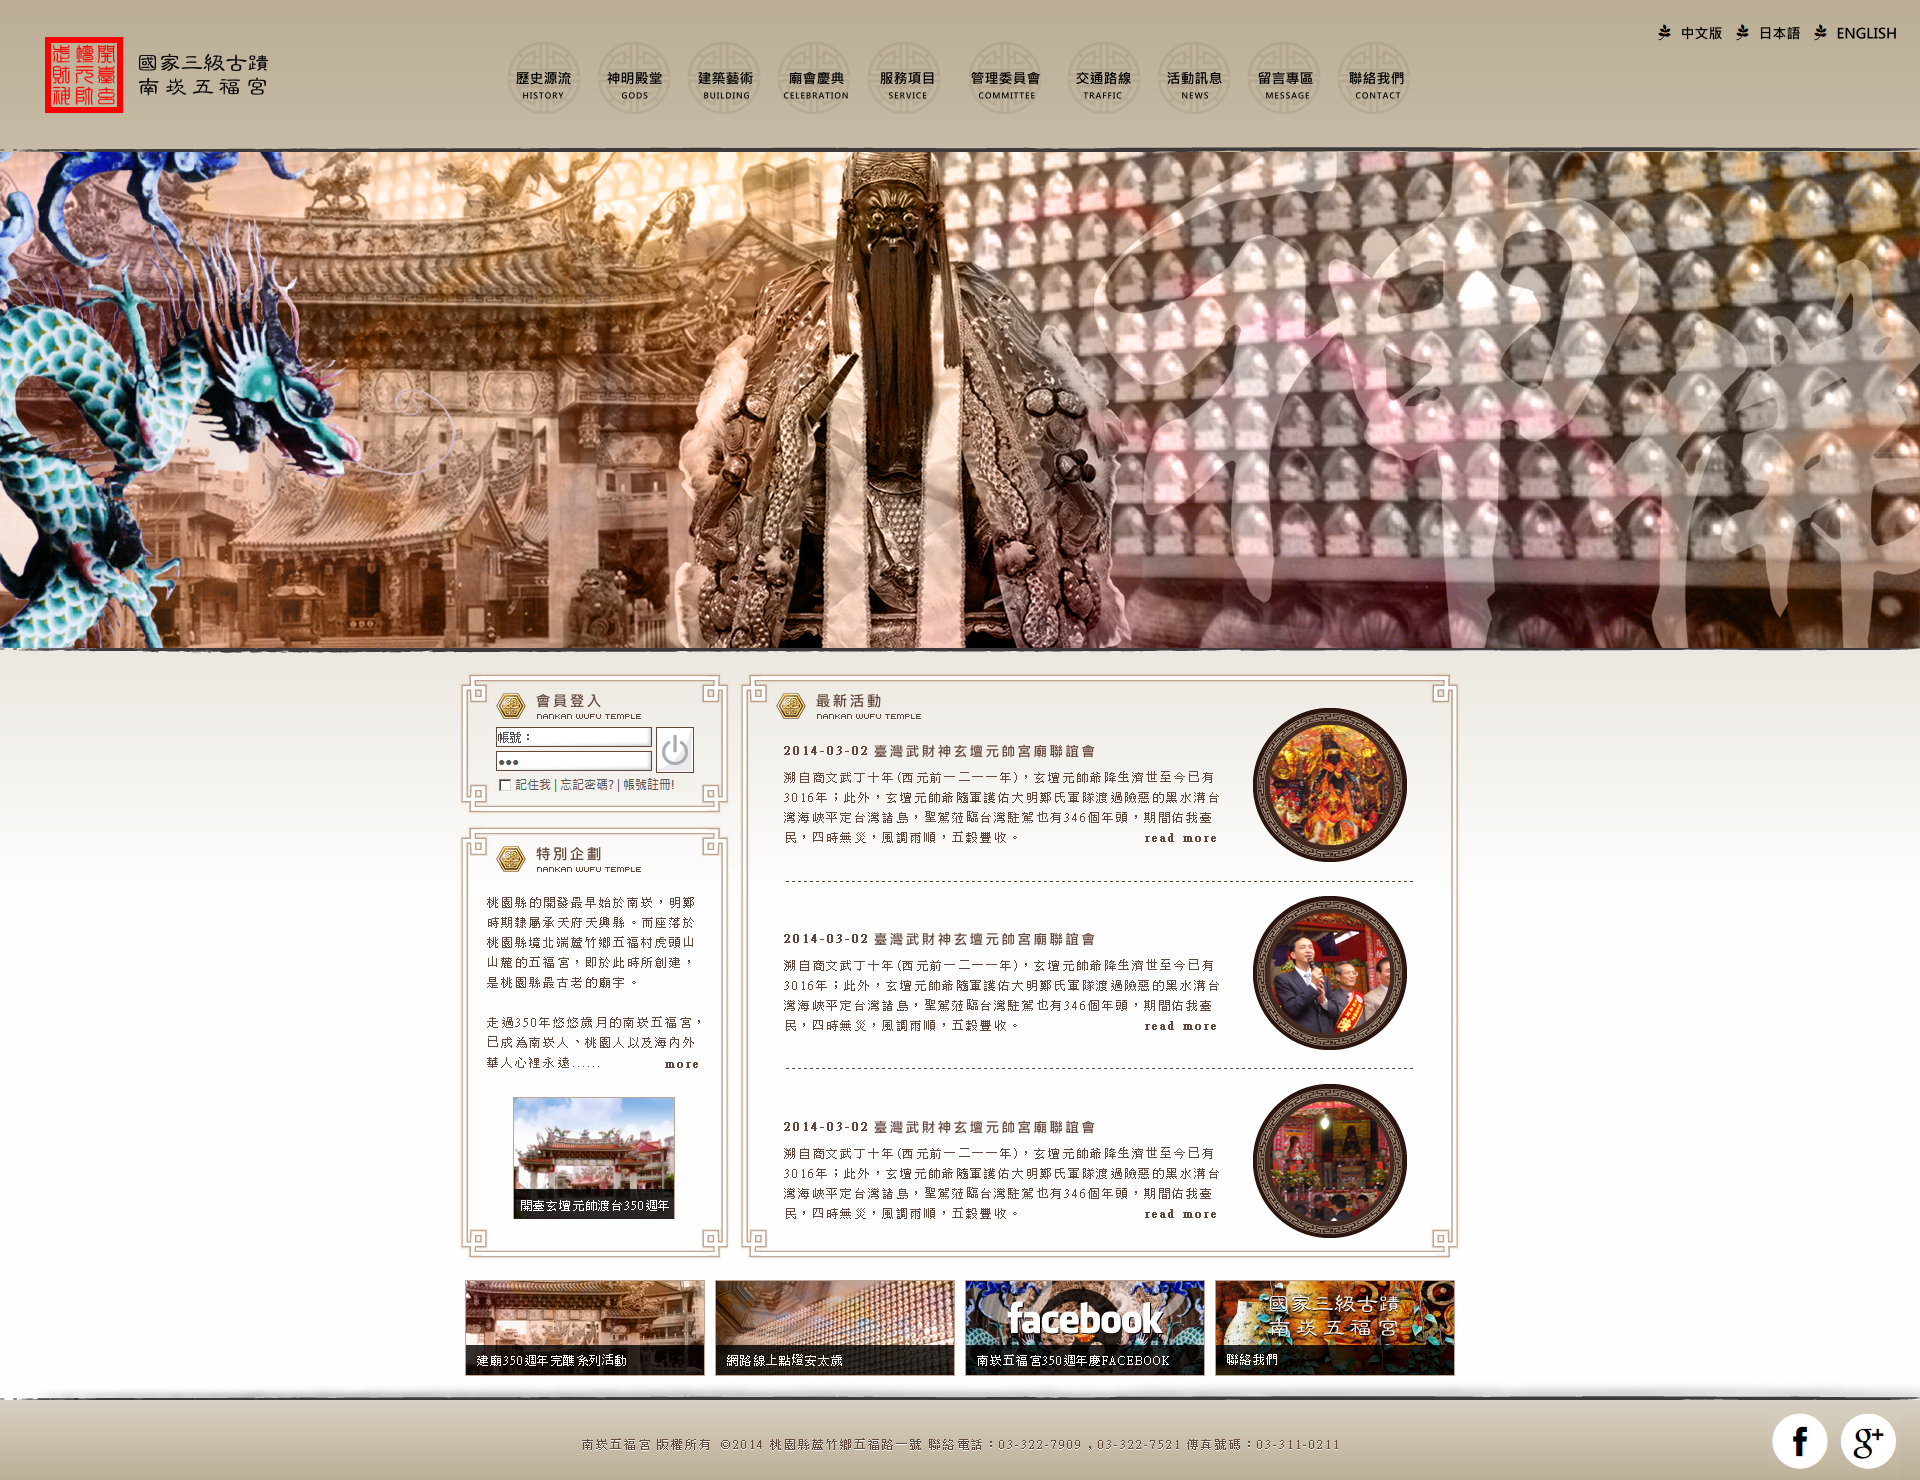The image size is (1920, 1480).
Task: Click the Google Plus icon in footer
Action: (x=1867, y=1441)
